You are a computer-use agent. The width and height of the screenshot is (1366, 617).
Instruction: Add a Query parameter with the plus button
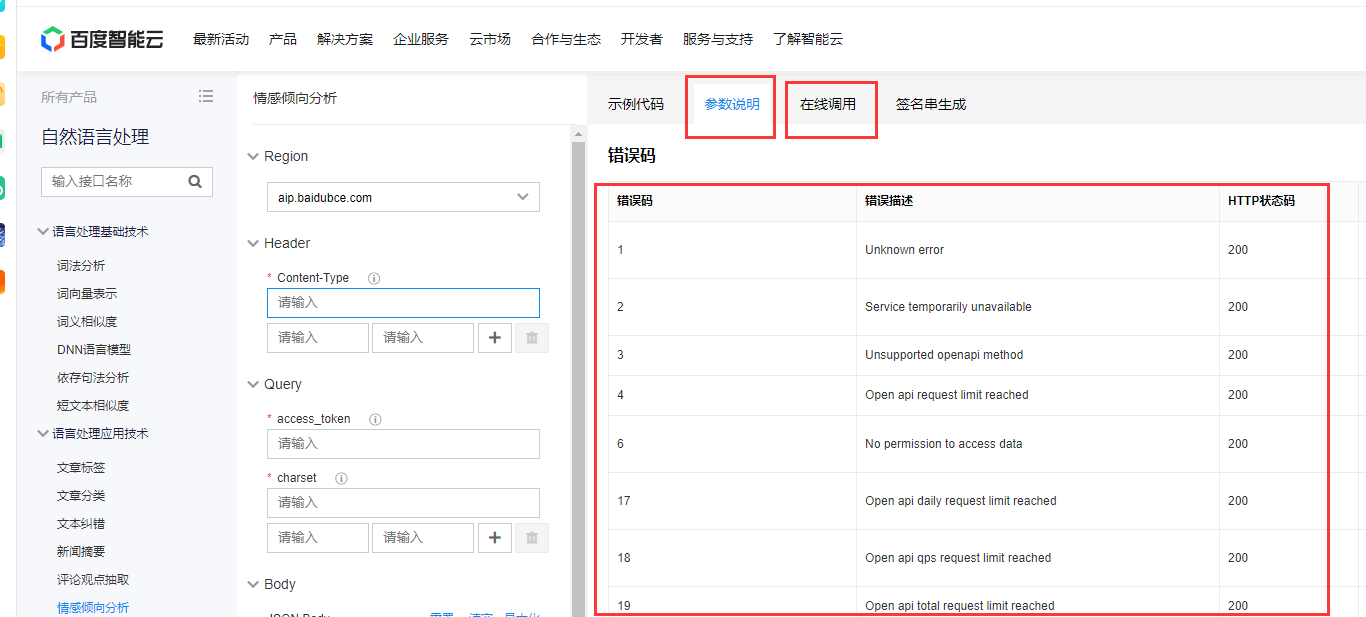[495, 538]
